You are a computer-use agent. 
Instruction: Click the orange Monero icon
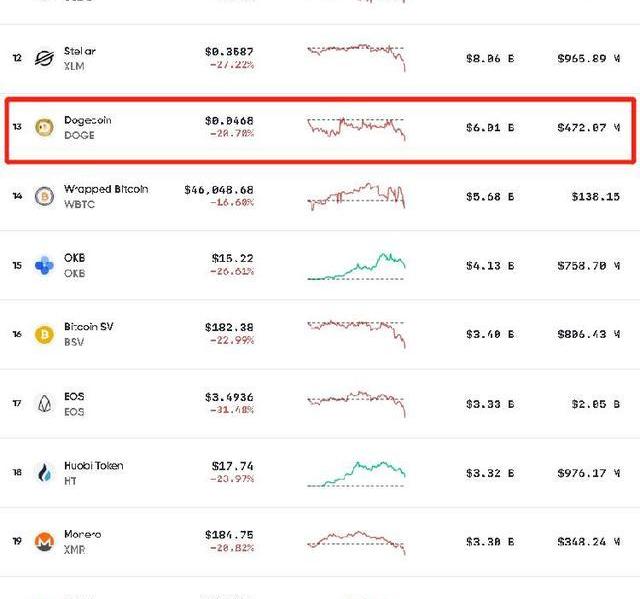point(44,541)
